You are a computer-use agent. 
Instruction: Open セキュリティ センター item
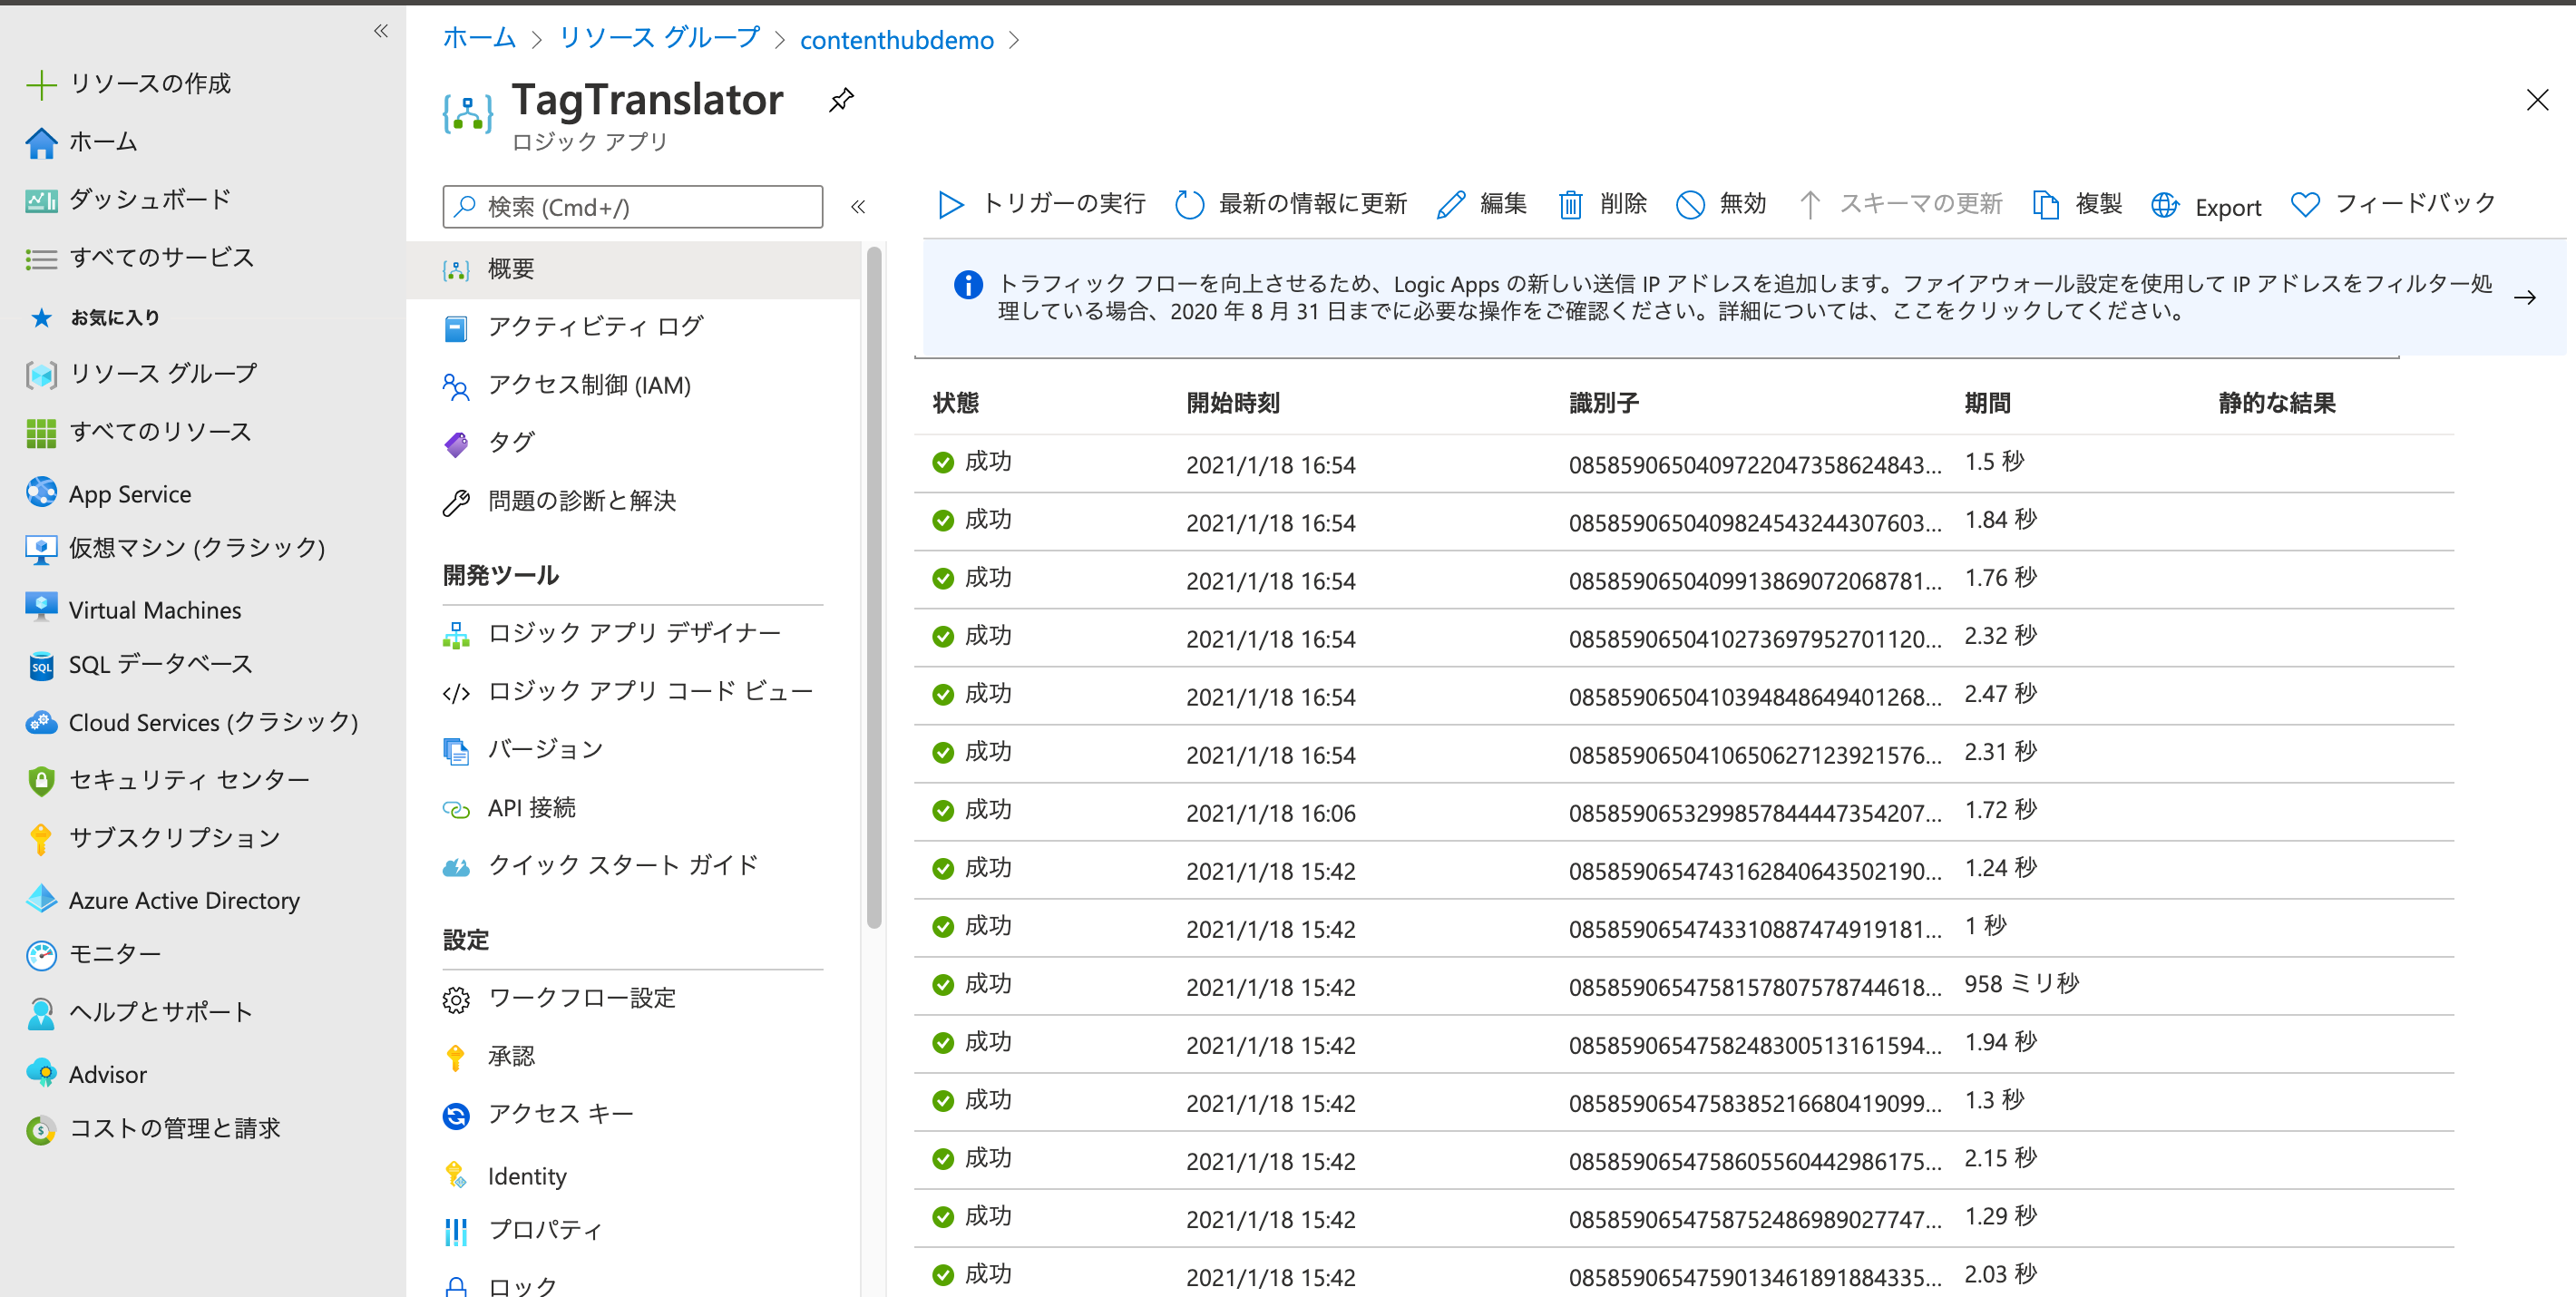pos(168,780)
